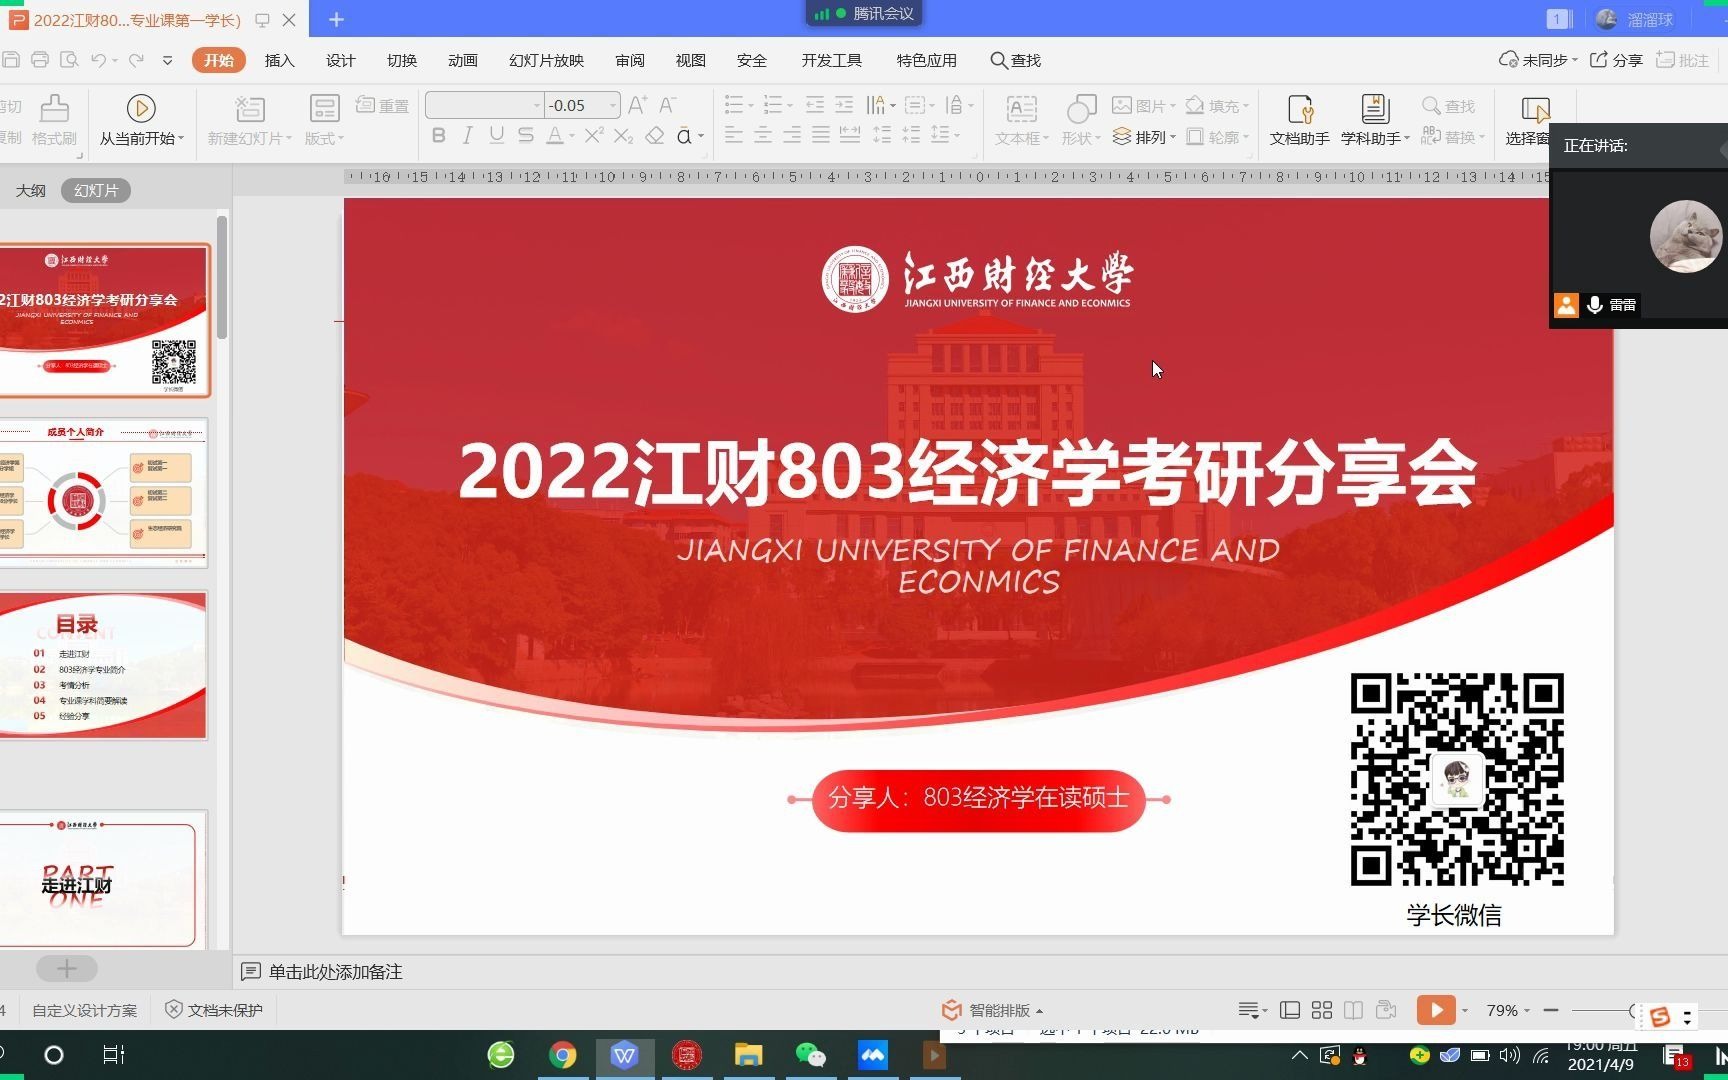Expand the 未同步 sync status dropdown
1728x1080 pixels.
point(1538,60)
